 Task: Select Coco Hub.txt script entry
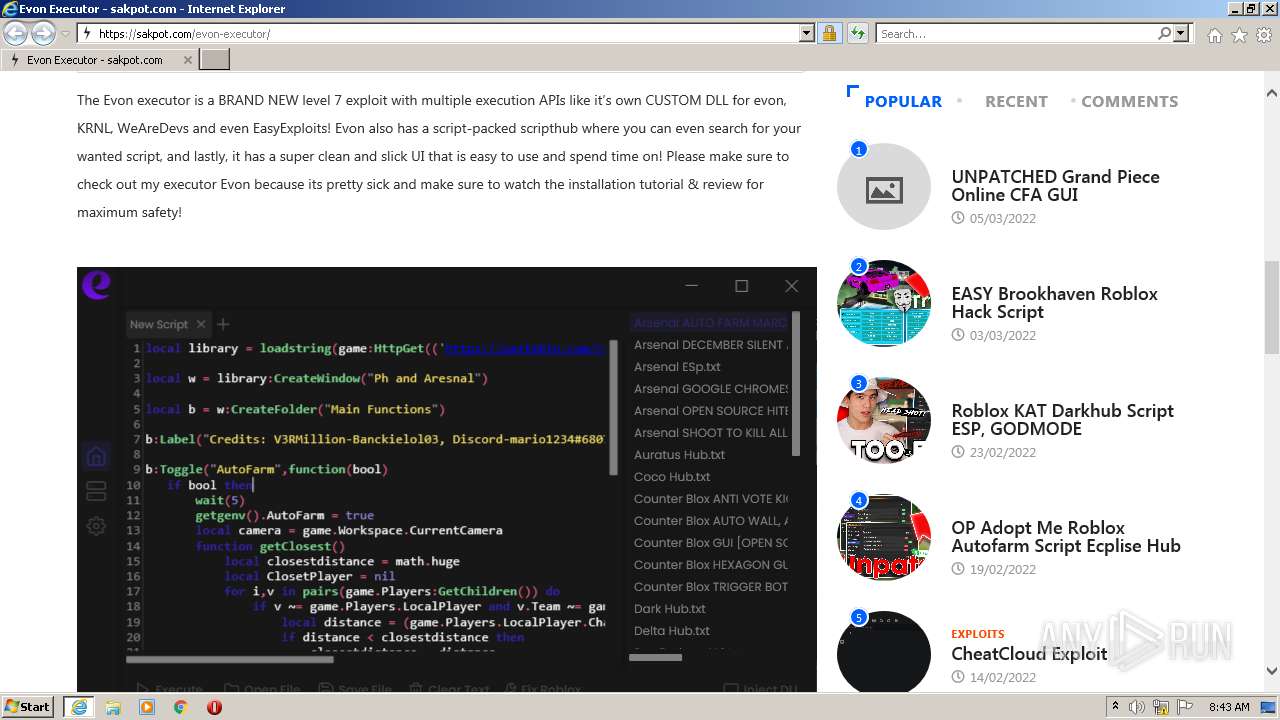tap(672, 477)
